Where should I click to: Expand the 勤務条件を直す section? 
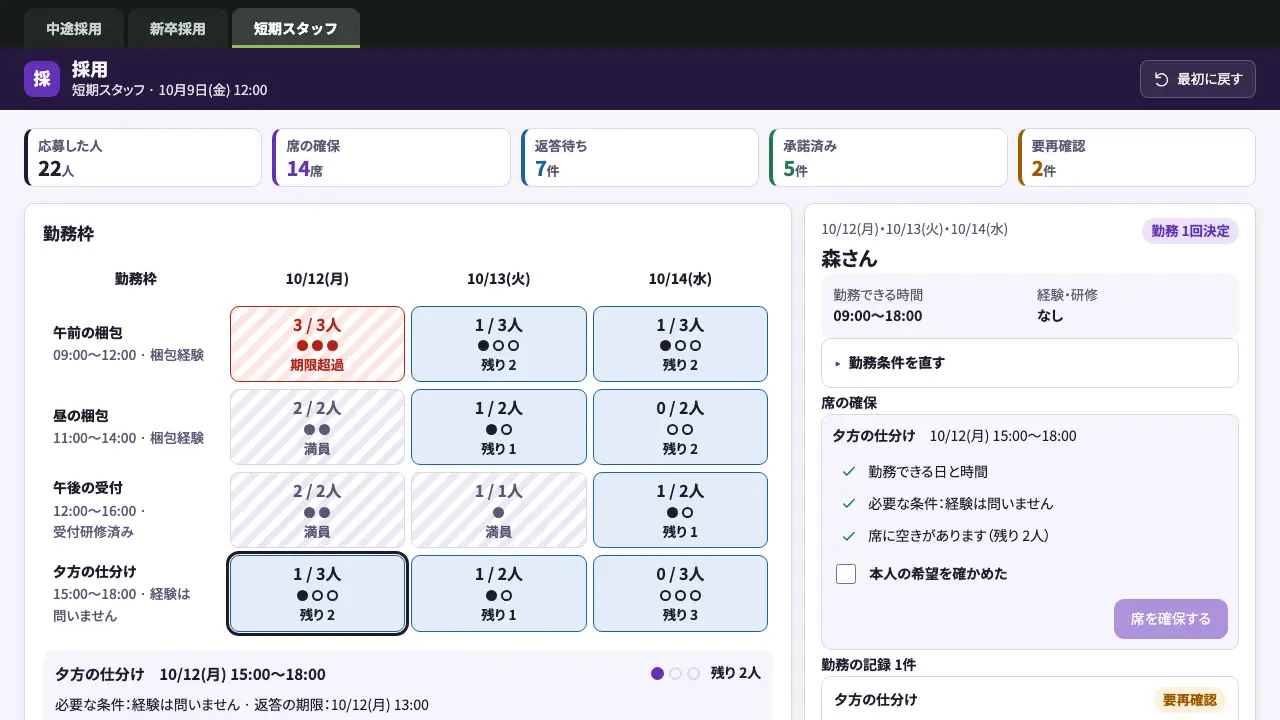coord(1030,363)
